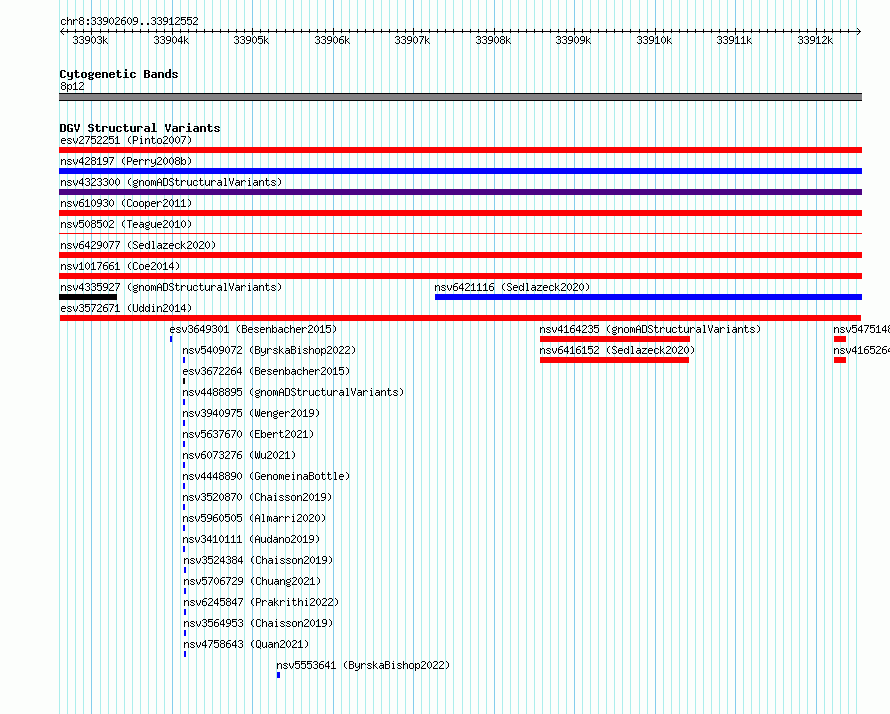890x714 pixels.
Task: Click the 33905k ruler position
Action: pos(251,40)
